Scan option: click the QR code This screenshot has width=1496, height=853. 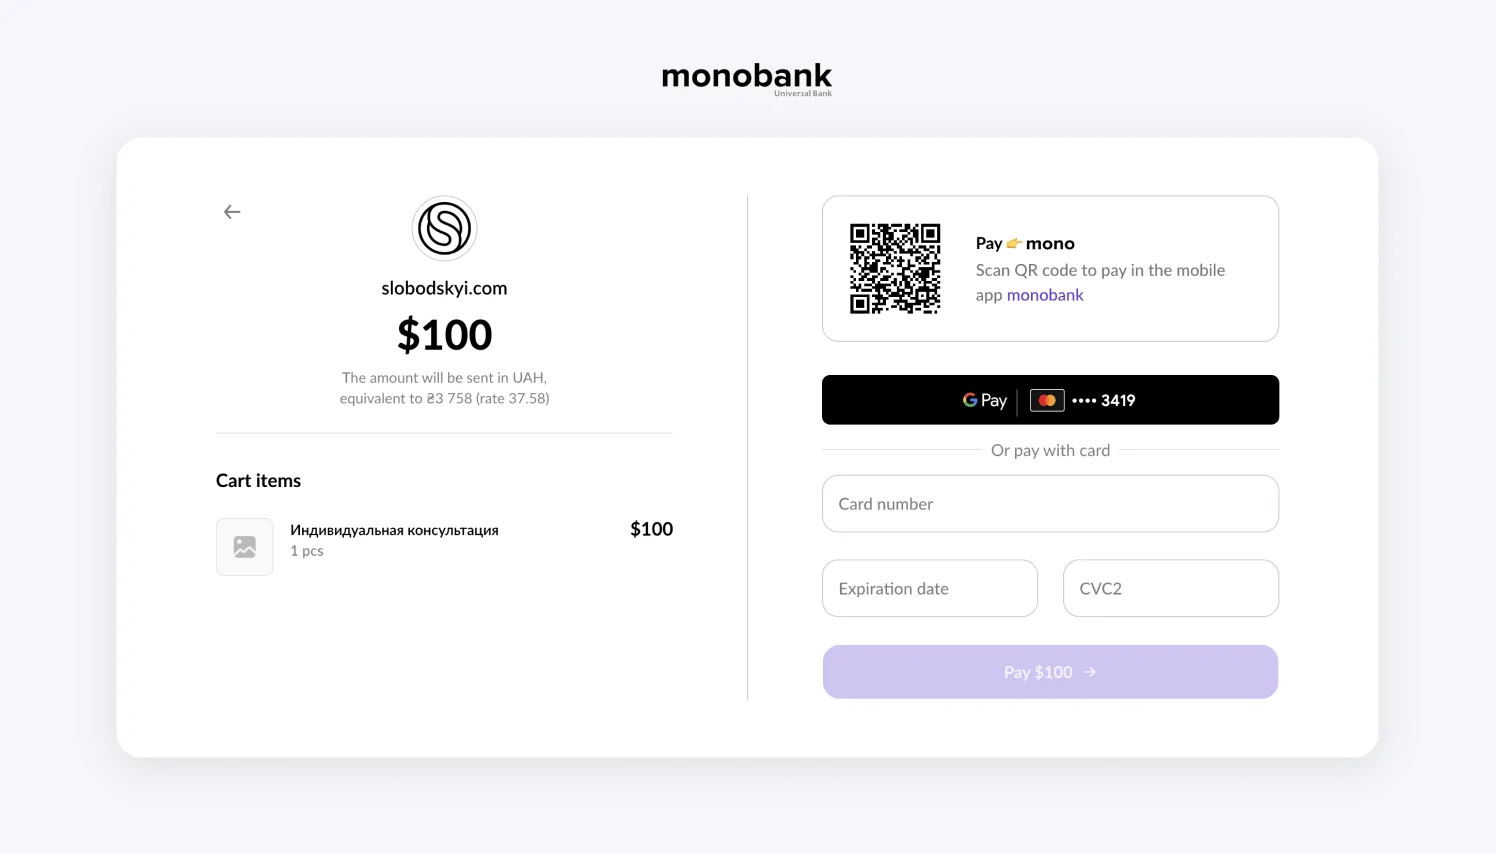click(x=896, y=268)
